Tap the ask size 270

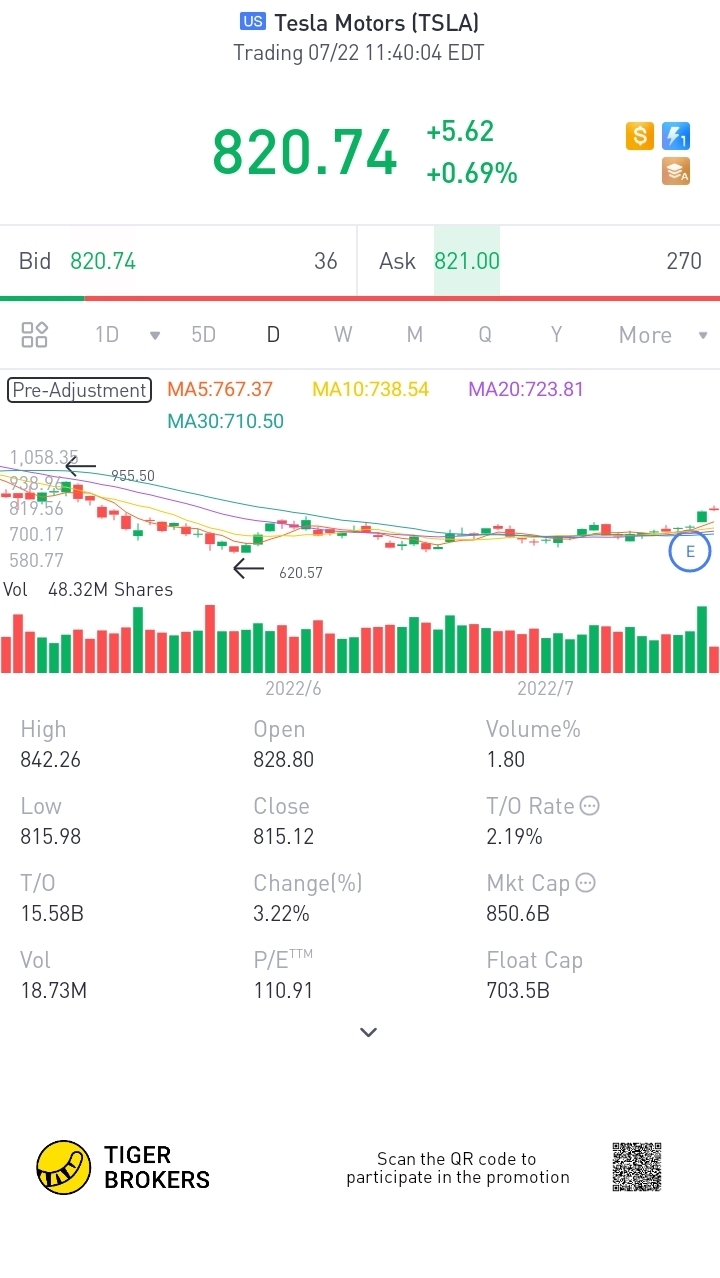[x=684, y=262]
